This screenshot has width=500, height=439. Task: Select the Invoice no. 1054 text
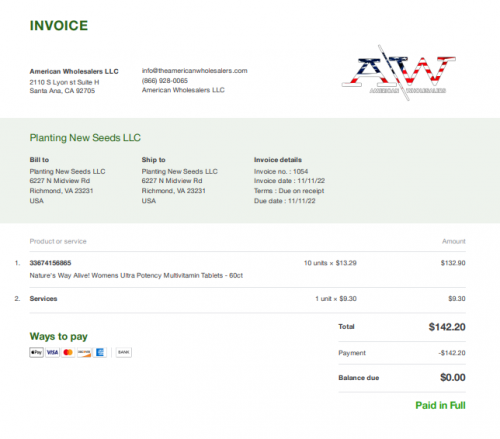pyautogui.click(x=281, y=172)
